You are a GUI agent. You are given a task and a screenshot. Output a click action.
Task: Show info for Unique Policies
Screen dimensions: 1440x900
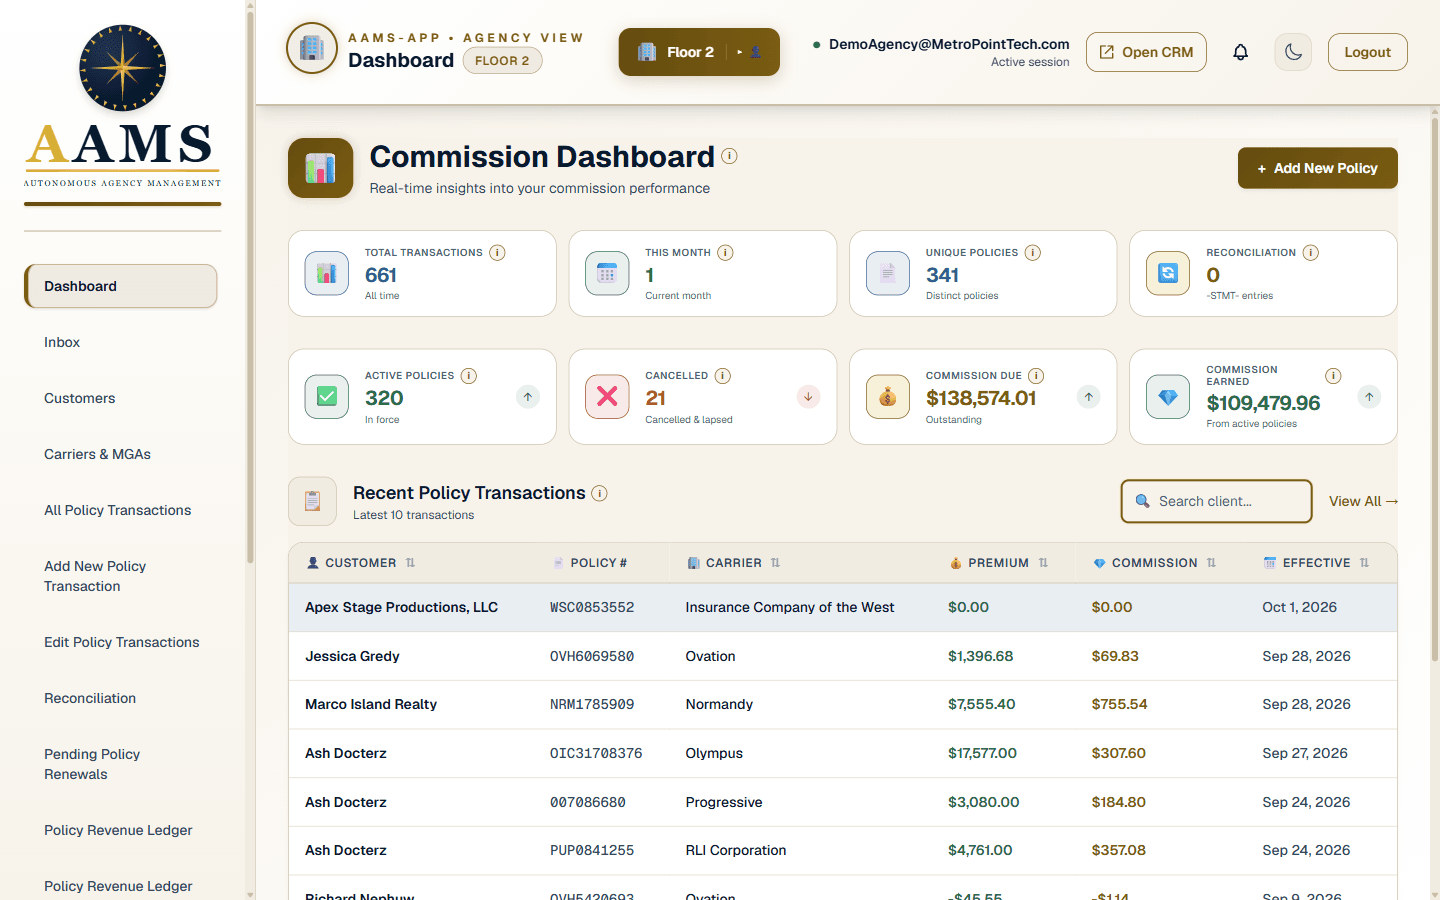[1033, 253]
